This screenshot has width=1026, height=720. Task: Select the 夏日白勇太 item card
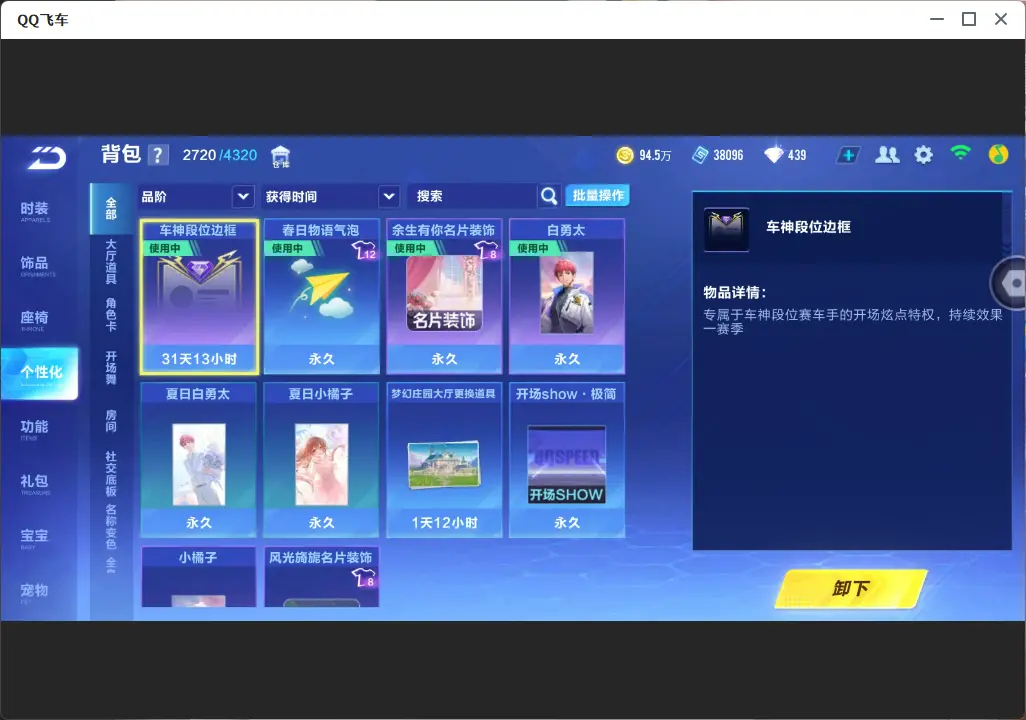[x=199, y=460]
